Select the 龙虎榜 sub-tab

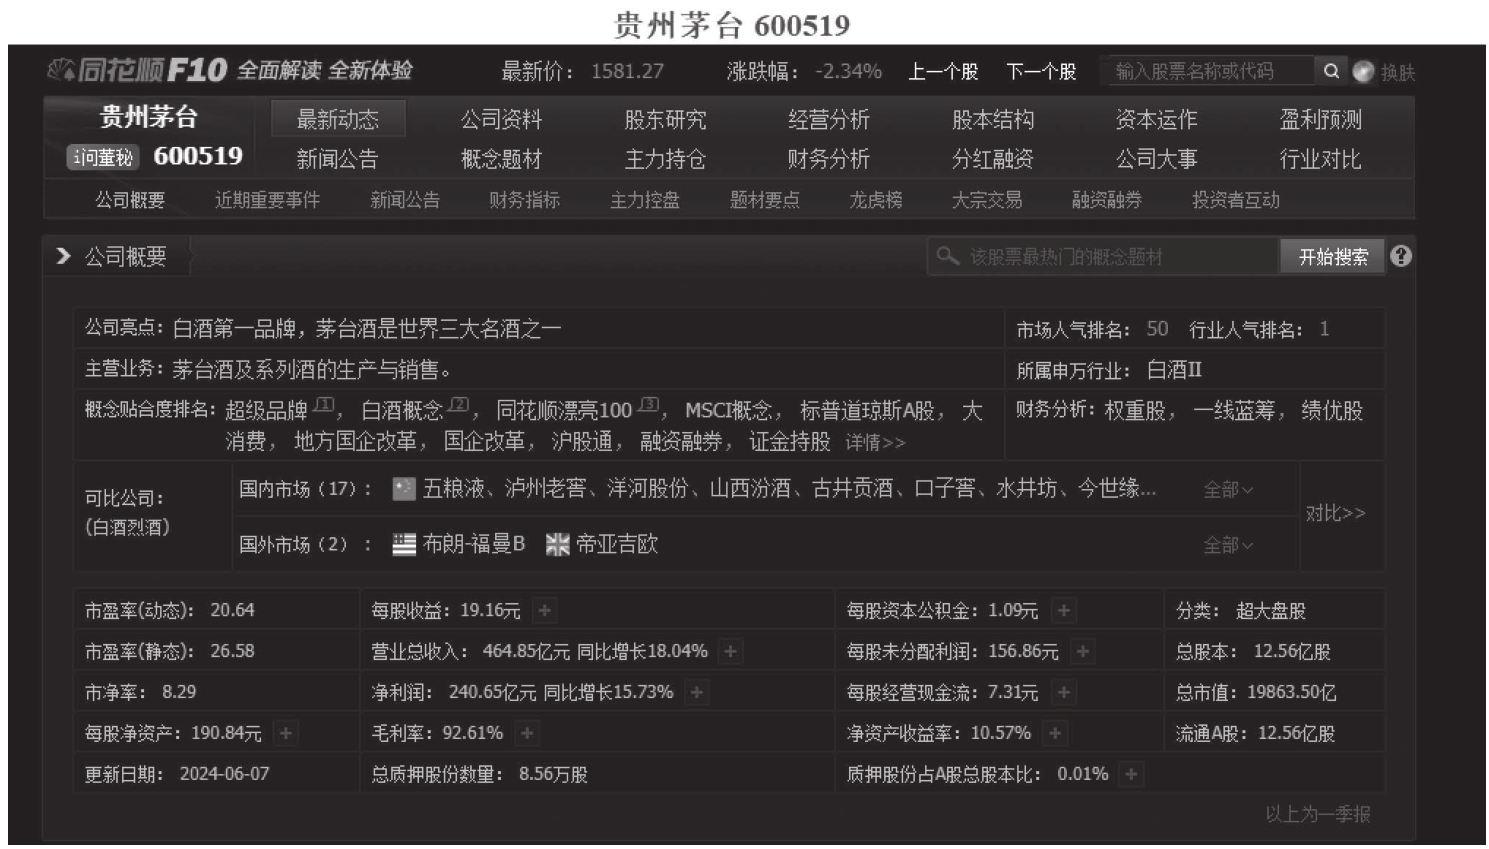876,200
